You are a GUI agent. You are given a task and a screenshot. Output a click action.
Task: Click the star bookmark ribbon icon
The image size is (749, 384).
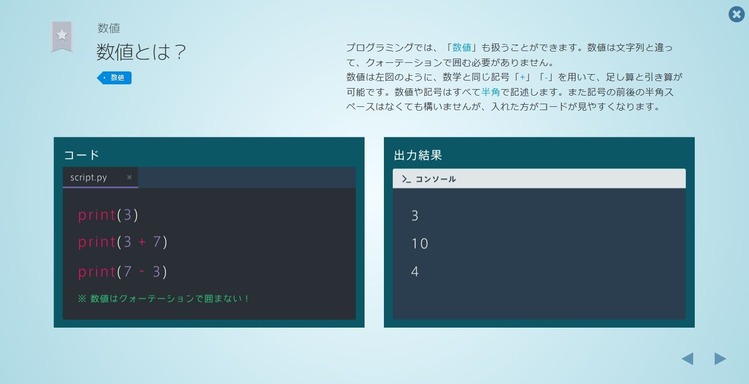(x=62, y=36)
